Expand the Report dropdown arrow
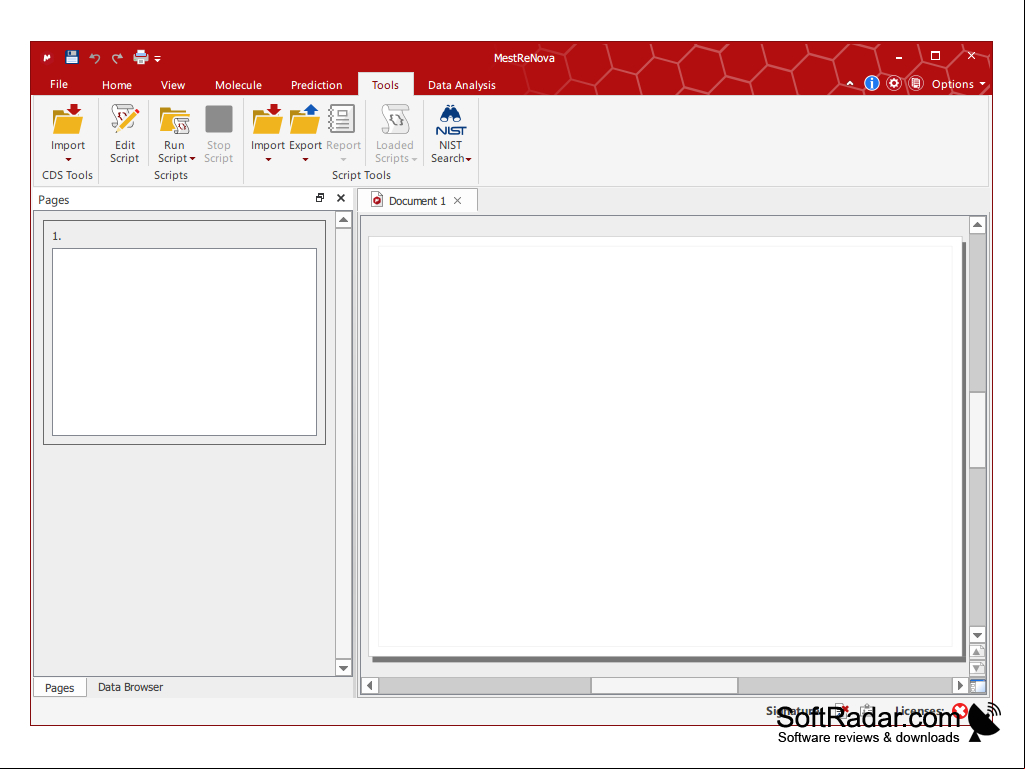This screenshot has height=769, width=1025. click(x=343, y=160)
